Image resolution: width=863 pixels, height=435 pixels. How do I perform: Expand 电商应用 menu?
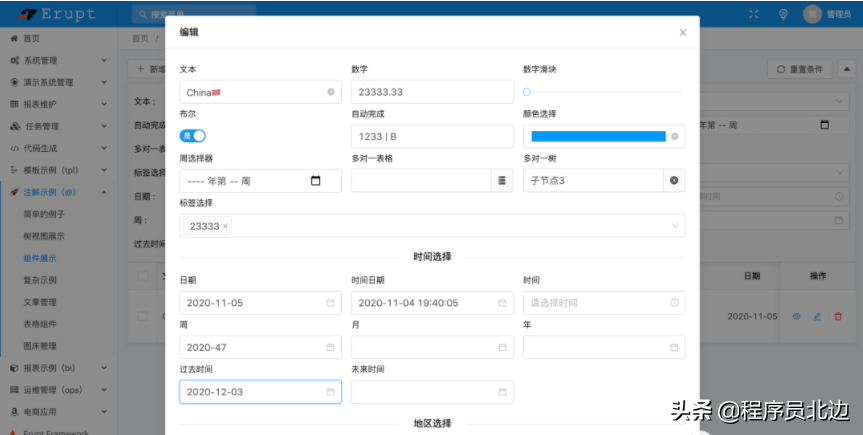pos(58,412)
